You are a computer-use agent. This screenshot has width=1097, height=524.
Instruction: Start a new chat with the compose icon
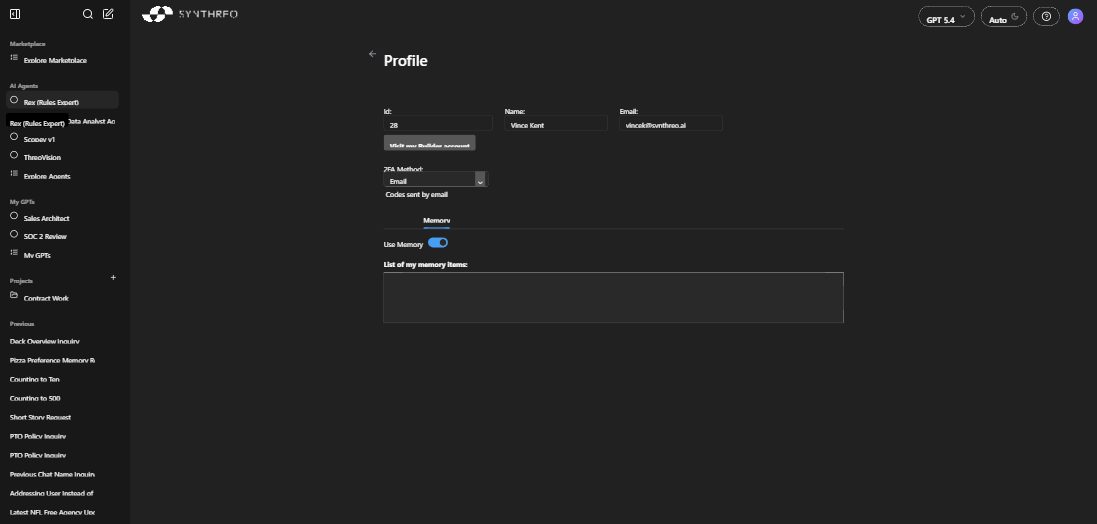click(x=108, y=14)
